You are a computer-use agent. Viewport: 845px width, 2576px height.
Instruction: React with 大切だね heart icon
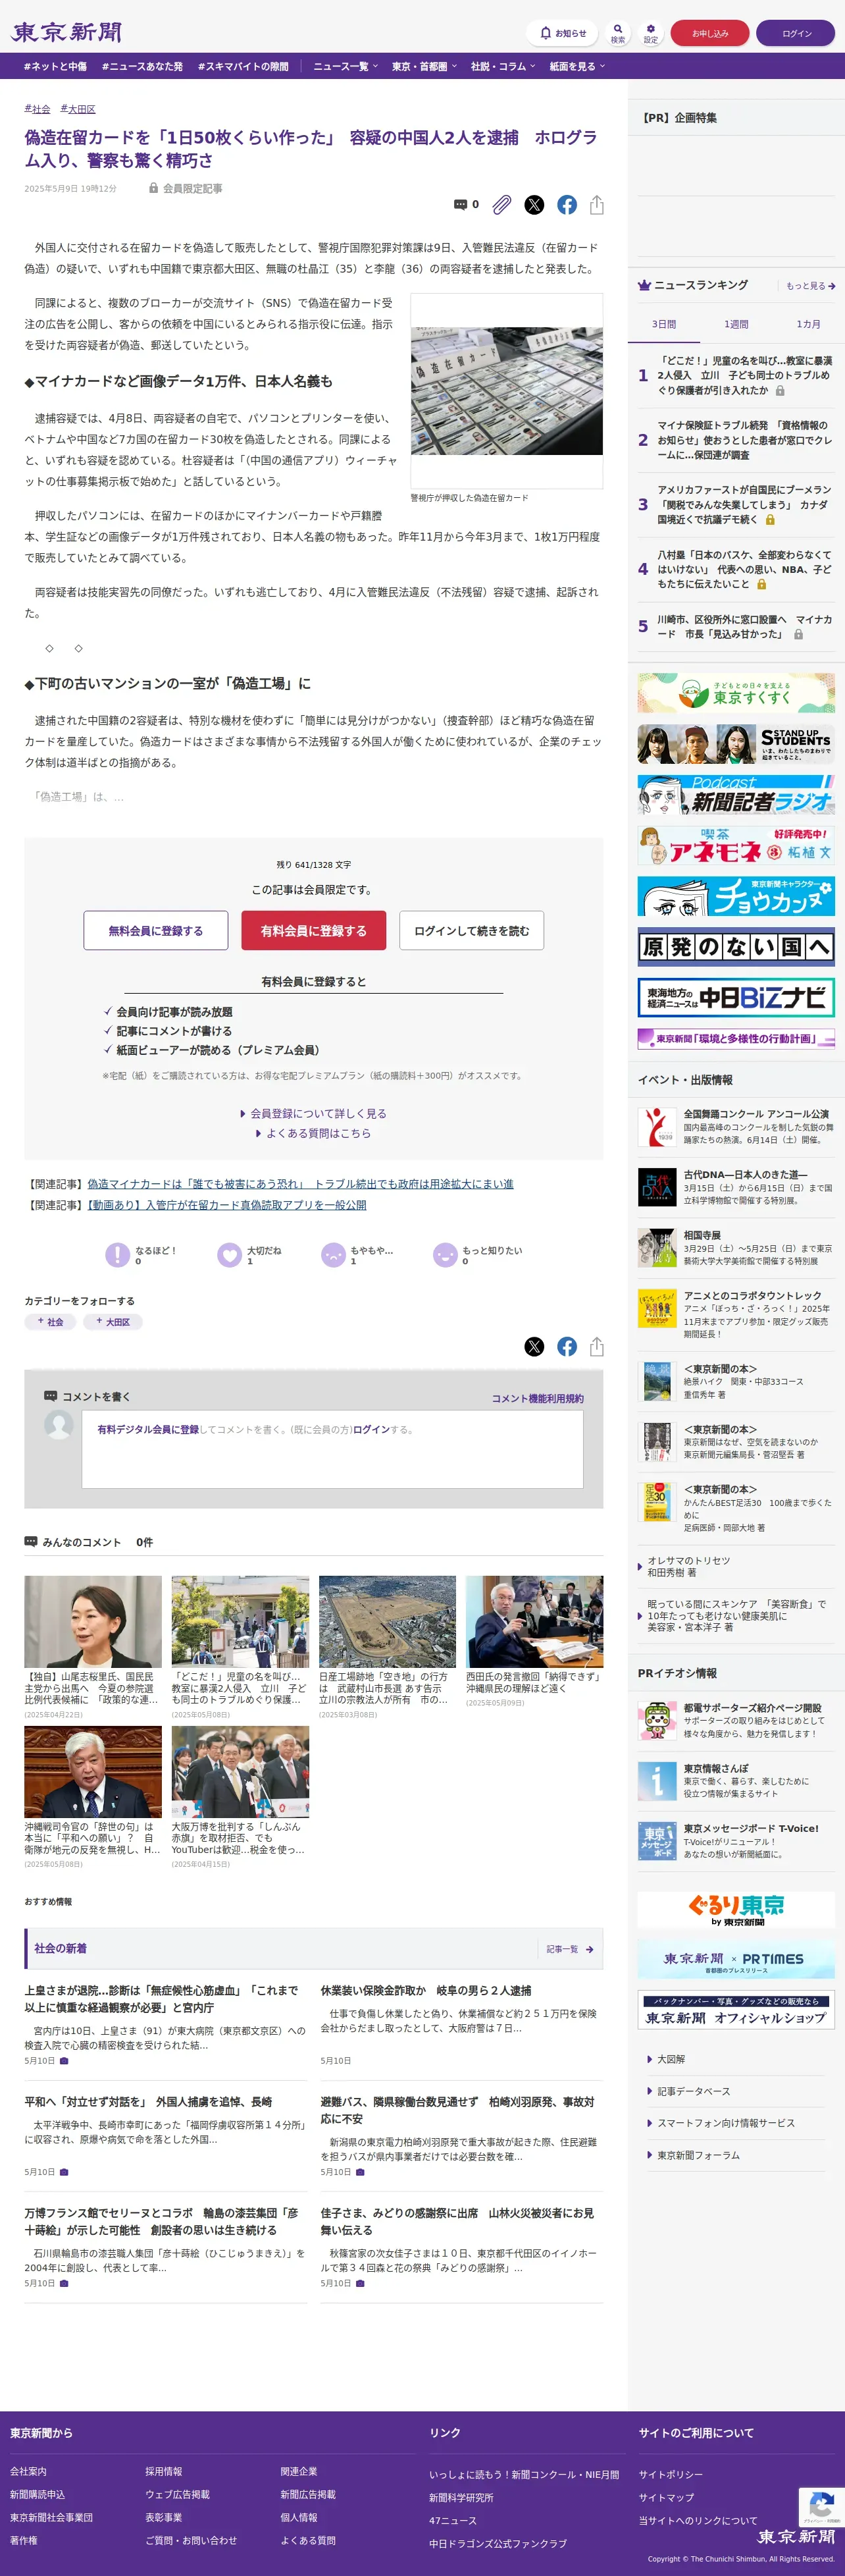click(x=230, y=1254)
